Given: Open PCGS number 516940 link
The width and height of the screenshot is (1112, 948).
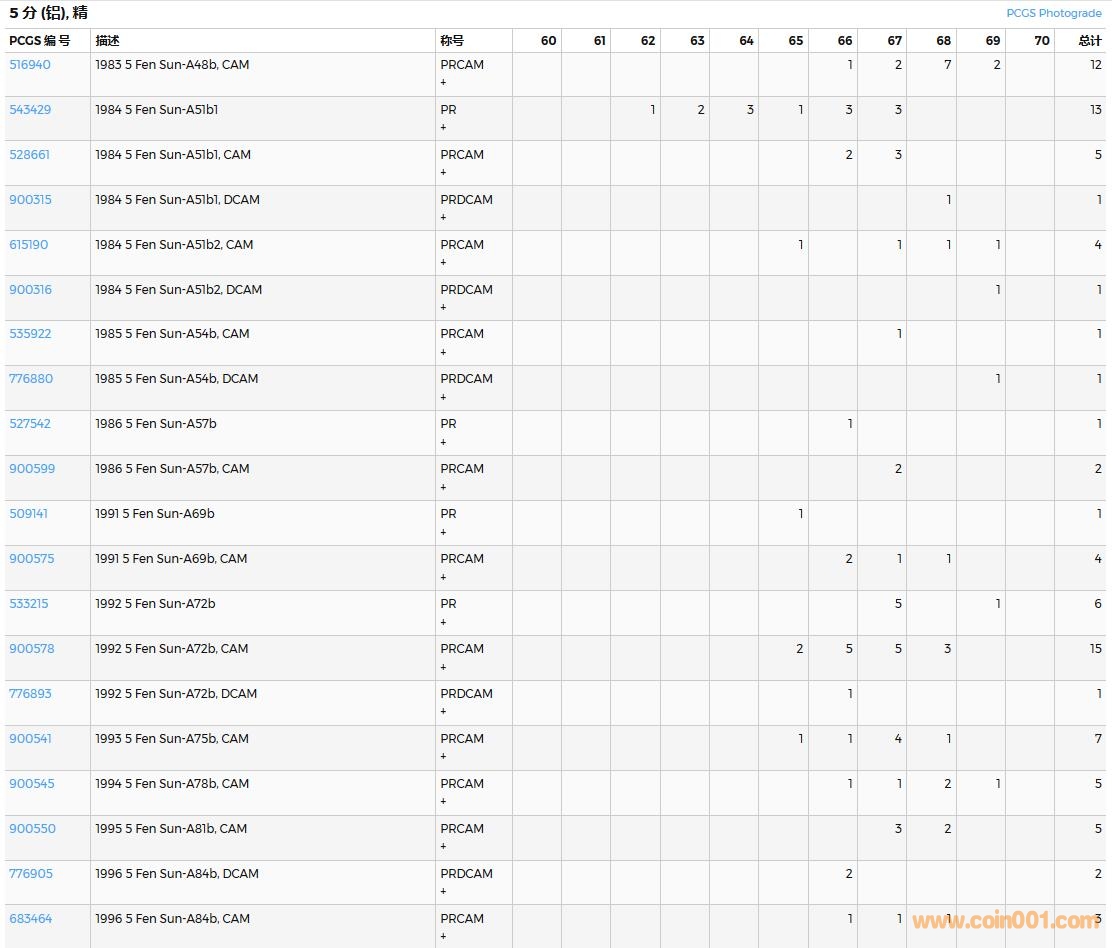Looking at the screenshot, I should (30, 65).
